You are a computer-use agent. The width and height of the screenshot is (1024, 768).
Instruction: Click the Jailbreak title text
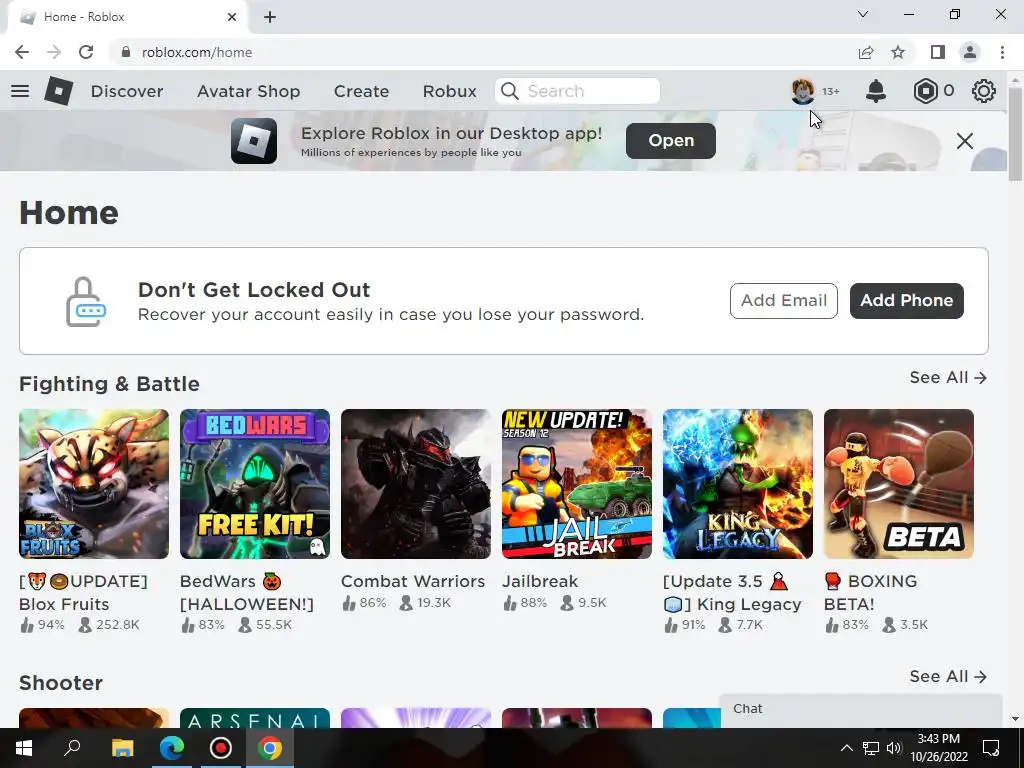tap(540, 581)
